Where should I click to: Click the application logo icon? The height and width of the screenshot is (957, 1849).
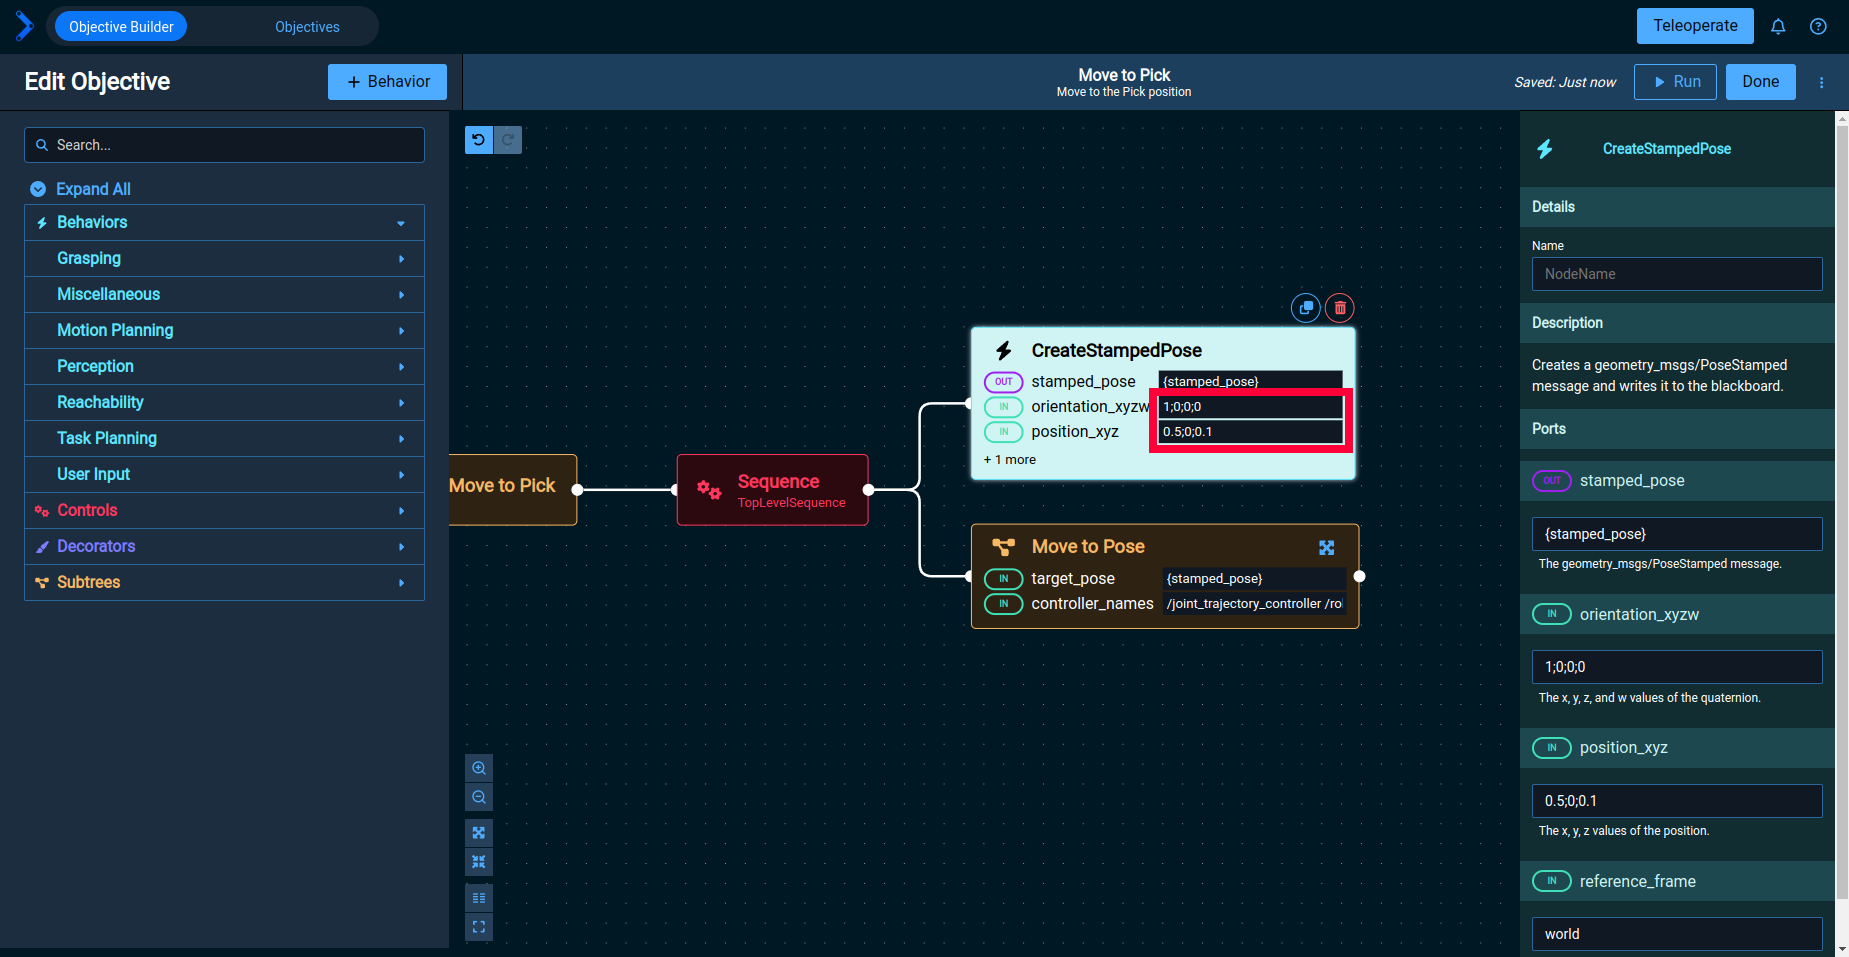[25, 26]
